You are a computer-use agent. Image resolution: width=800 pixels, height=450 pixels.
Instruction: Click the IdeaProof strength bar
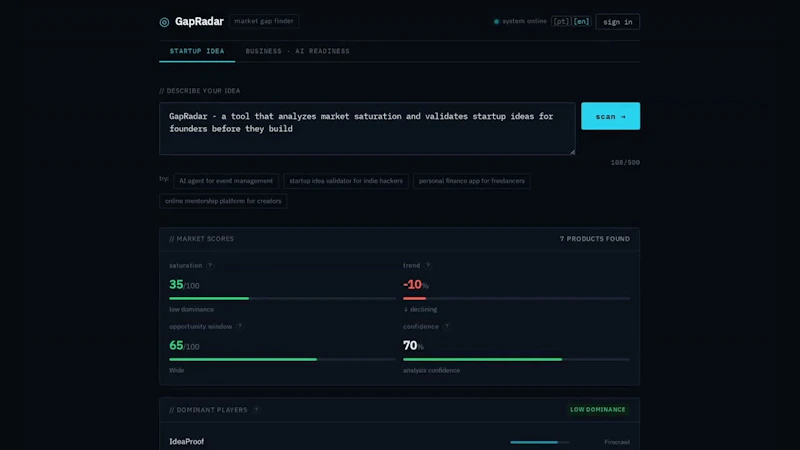coord(539,442)
